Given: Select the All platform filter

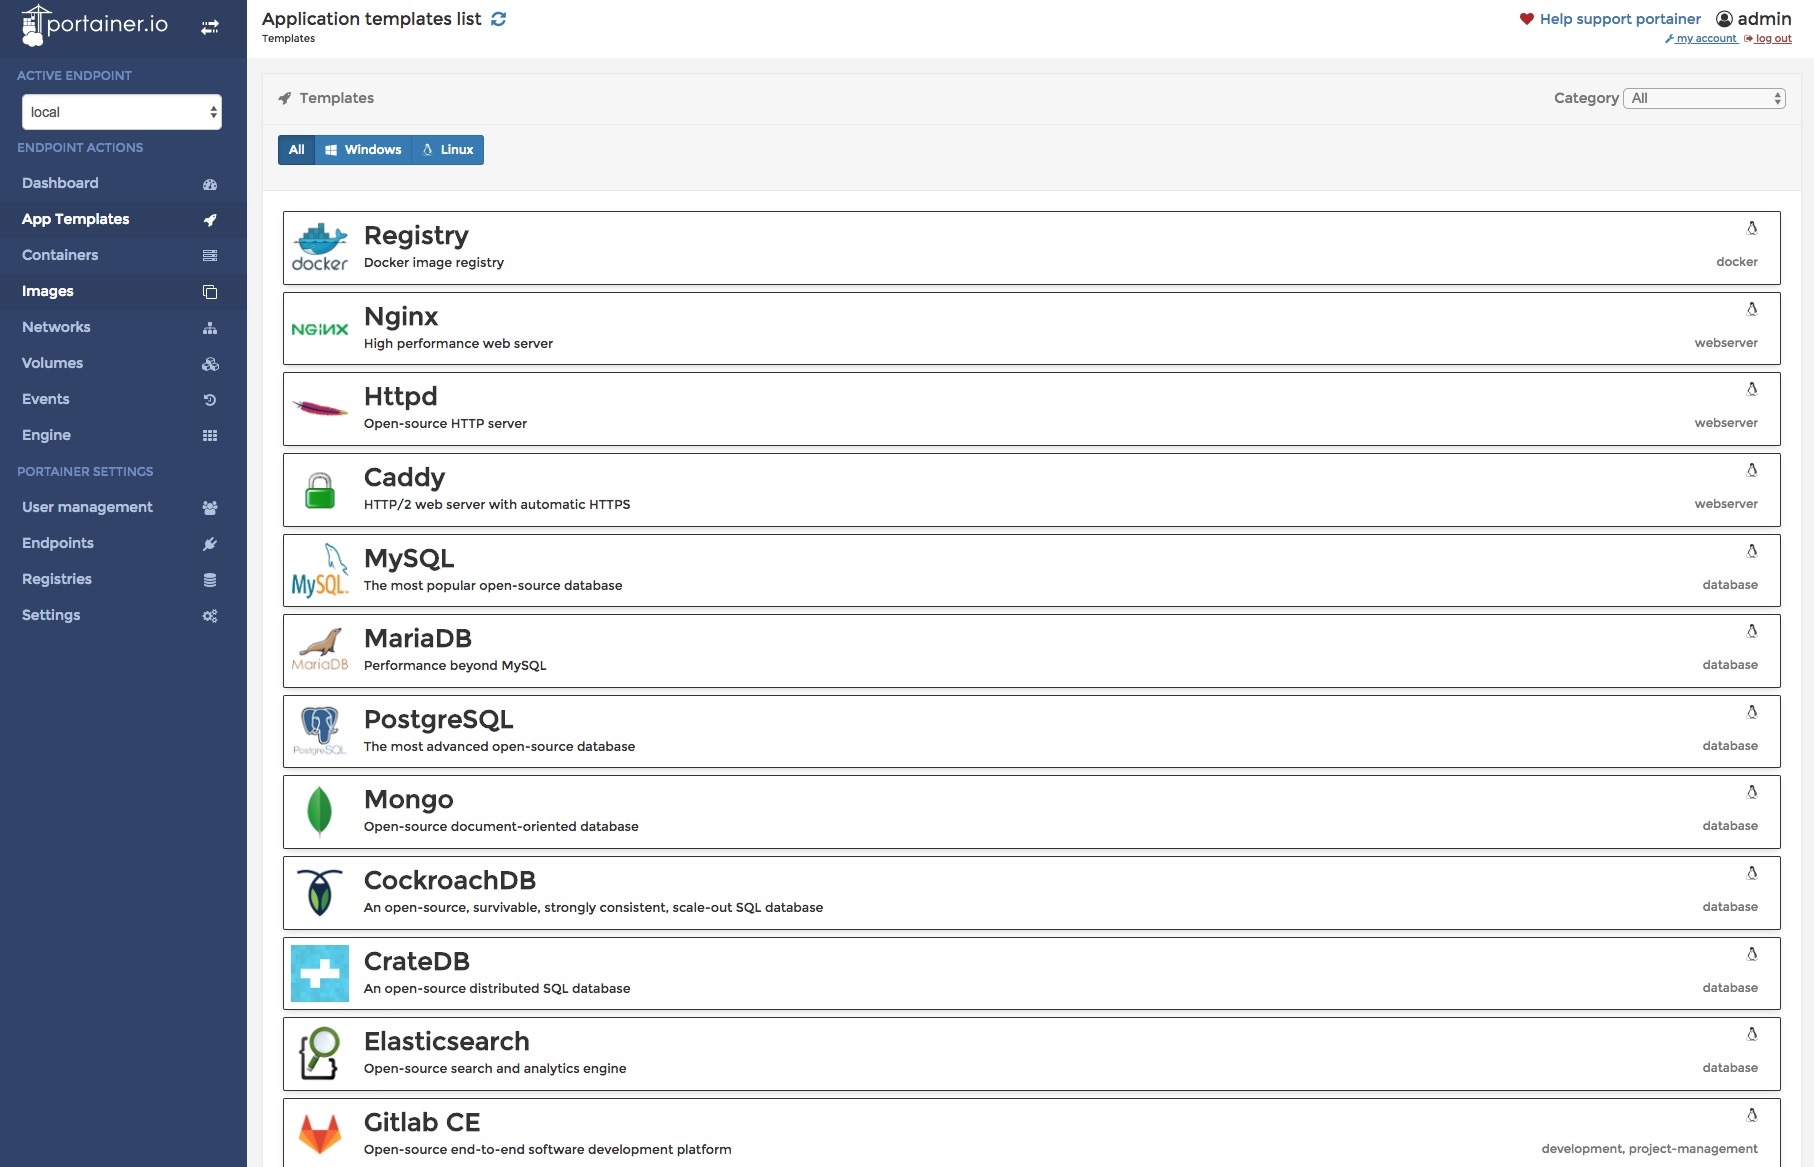Looking at the screenshot, I should coord(297,150).
